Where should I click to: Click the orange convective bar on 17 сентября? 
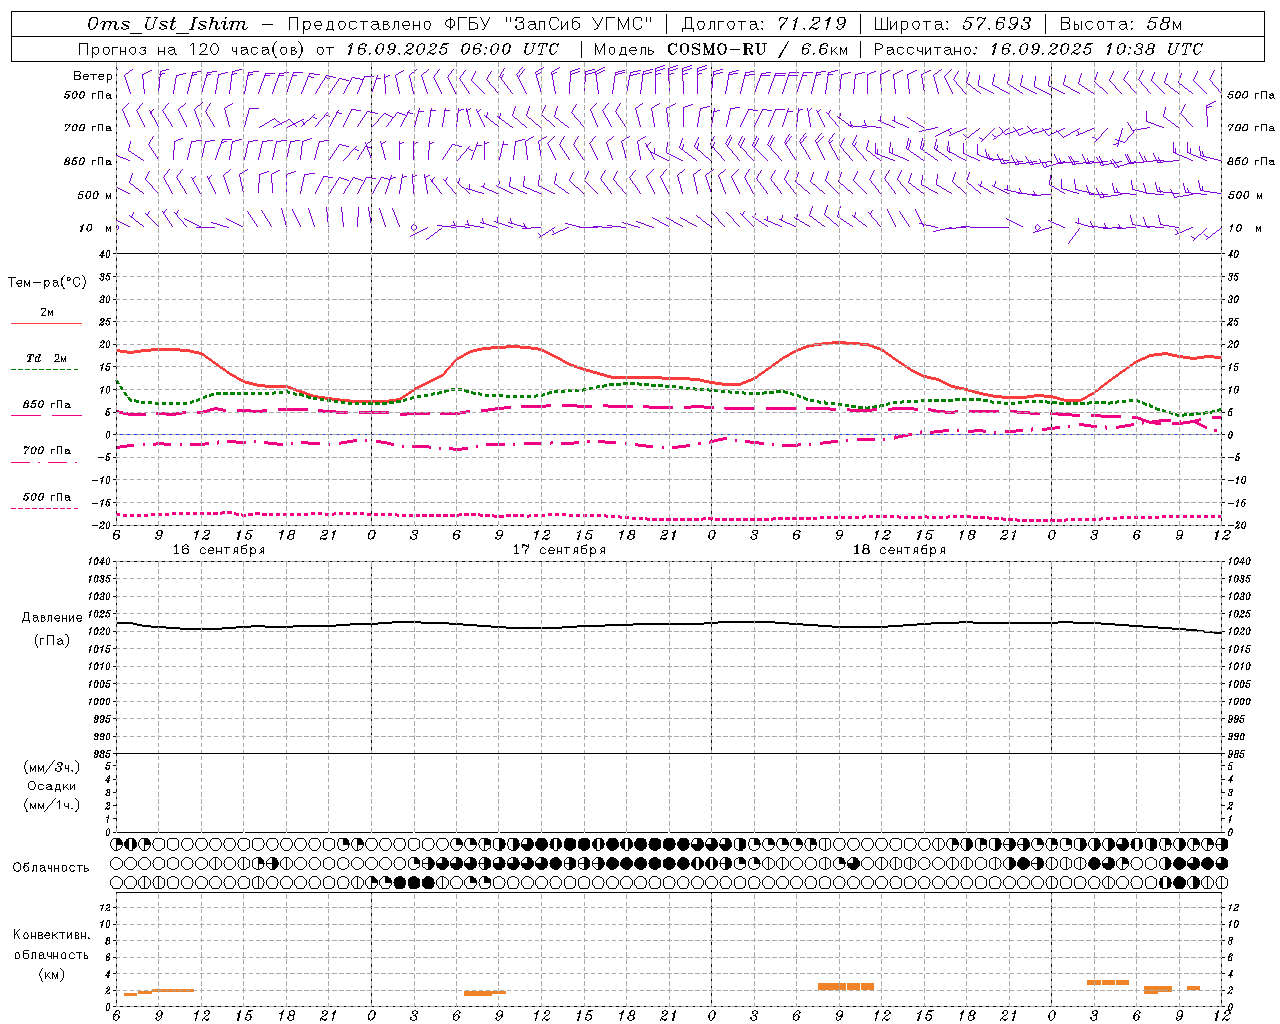[485, 993]
